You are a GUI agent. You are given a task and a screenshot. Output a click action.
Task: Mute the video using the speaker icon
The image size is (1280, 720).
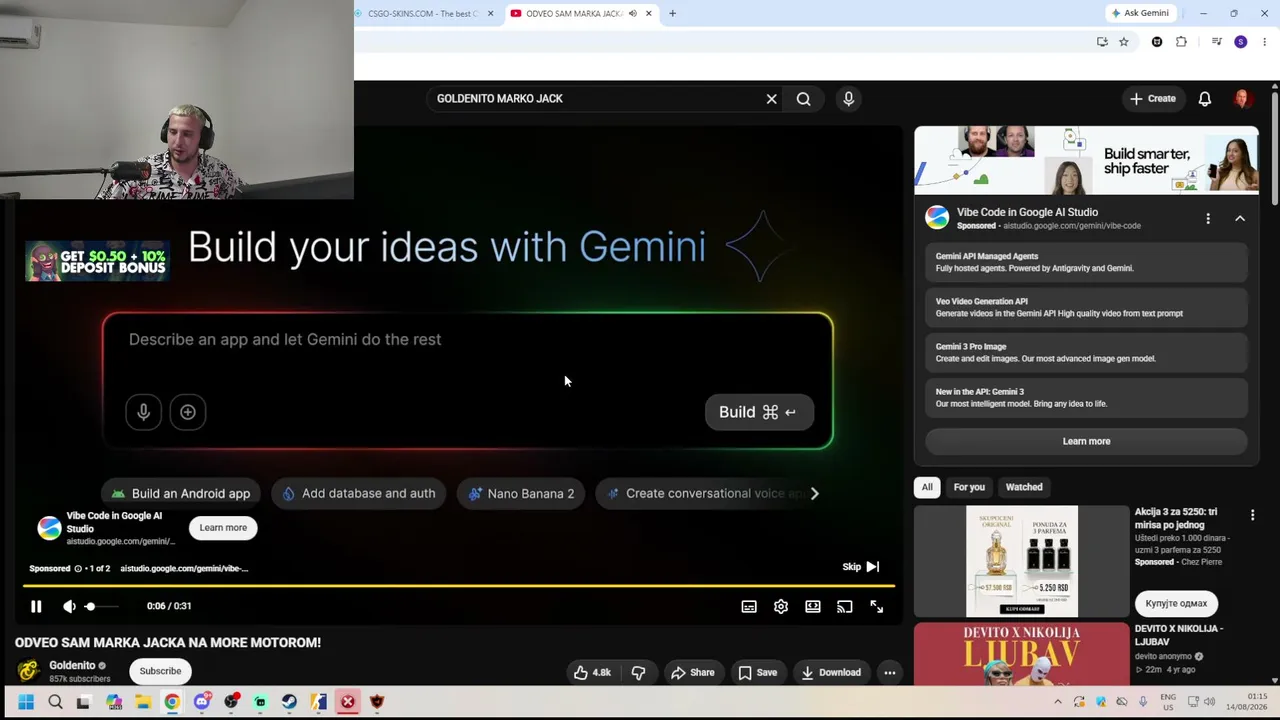(69, 606)
